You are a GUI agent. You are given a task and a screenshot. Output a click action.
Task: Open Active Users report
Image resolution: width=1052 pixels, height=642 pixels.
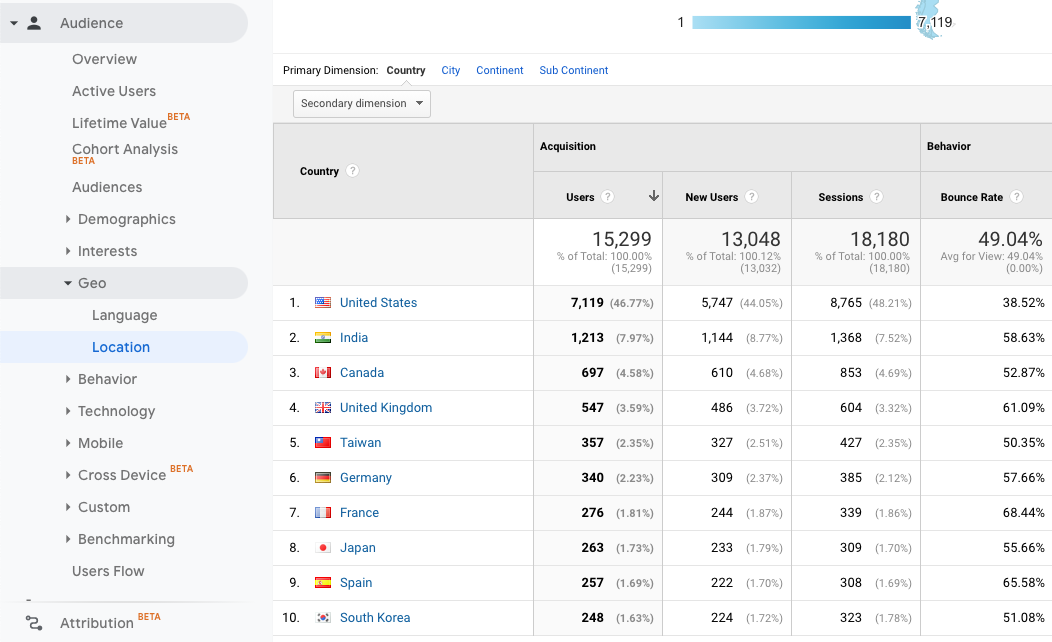pos(114,91)
